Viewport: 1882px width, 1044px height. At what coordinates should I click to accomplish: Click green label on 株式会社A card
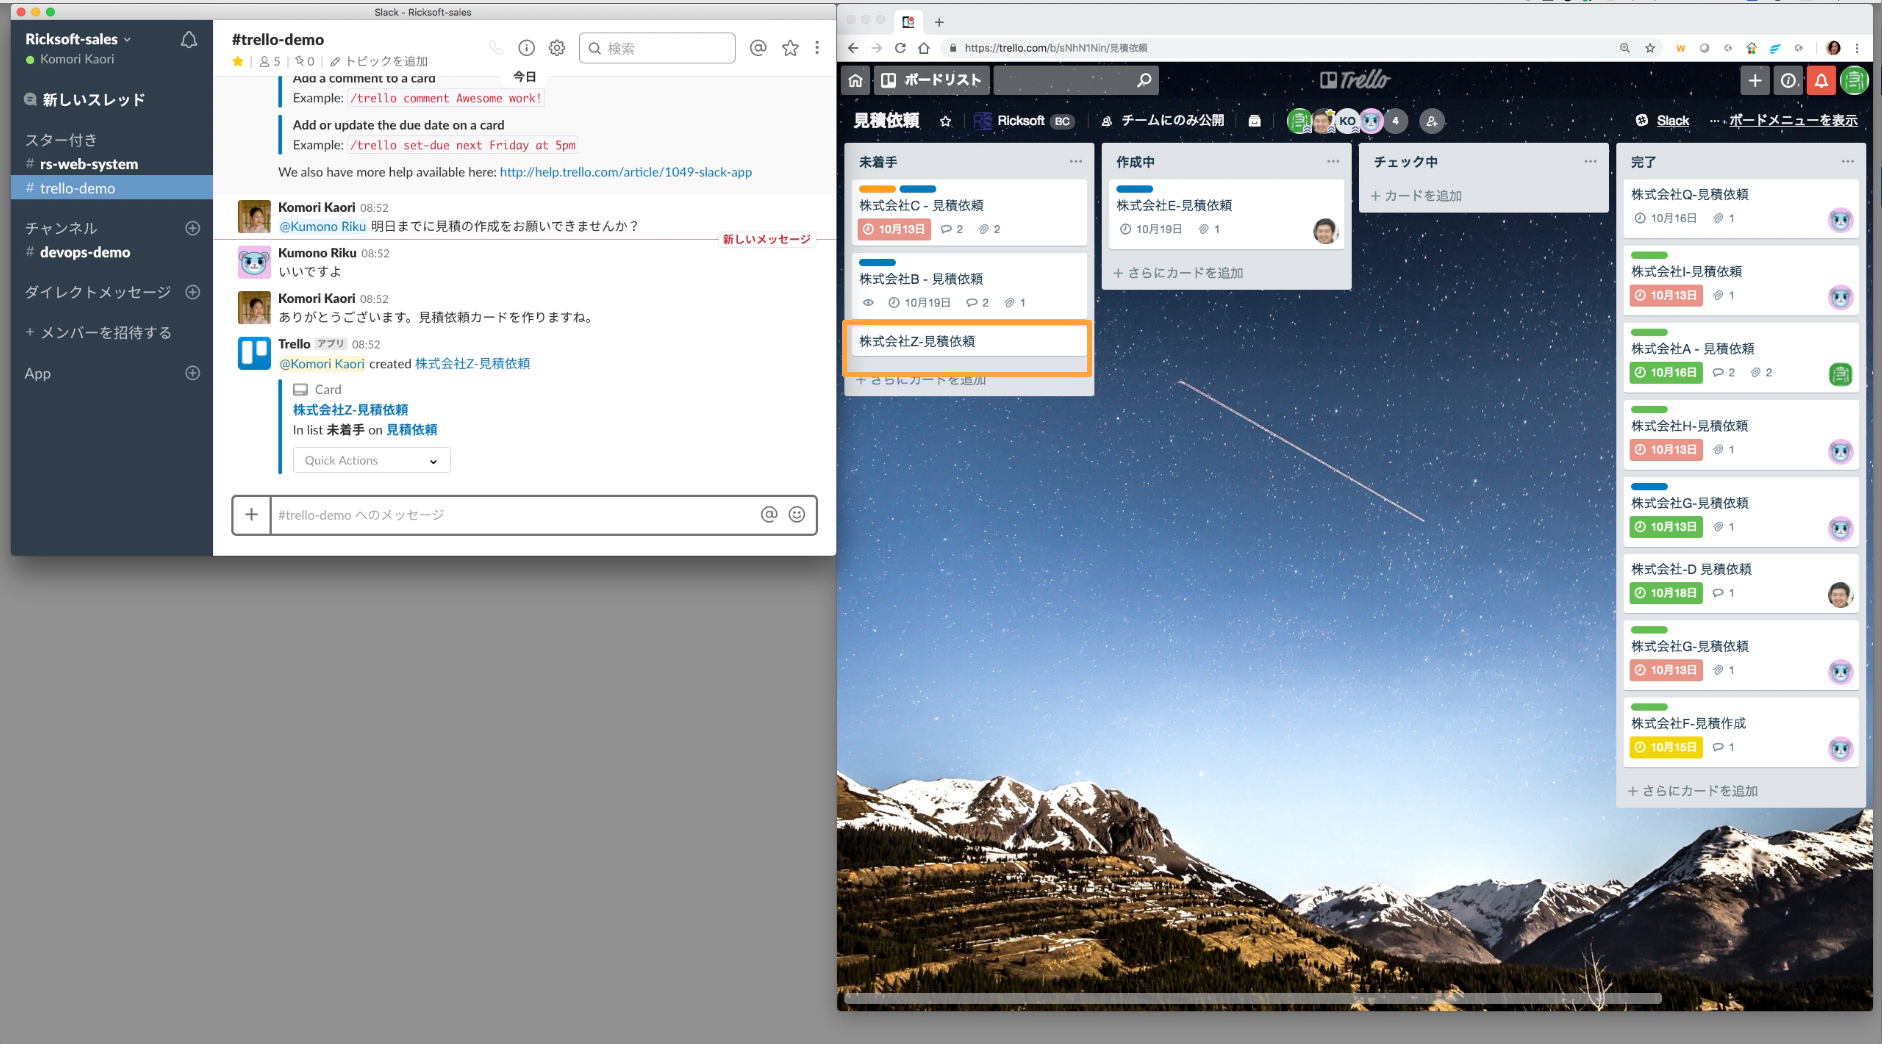[x=1649, y=332]
